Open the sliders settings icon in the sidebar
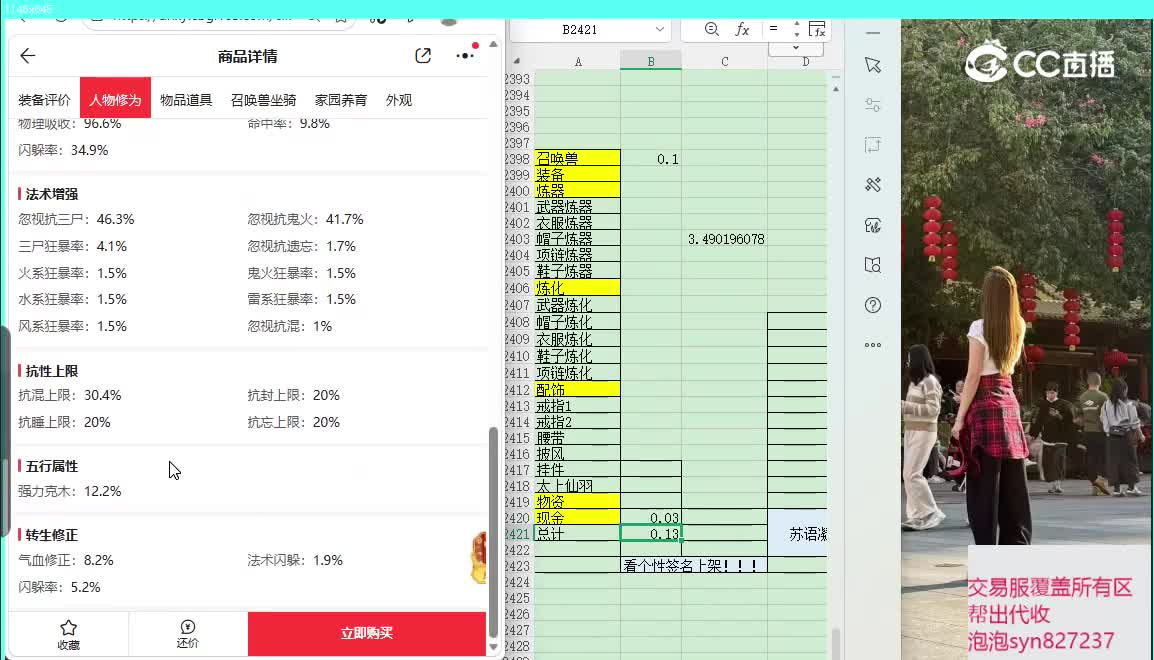Viewport: 1154px width, 660px height. pyautogui.click(x=873, y=105)
